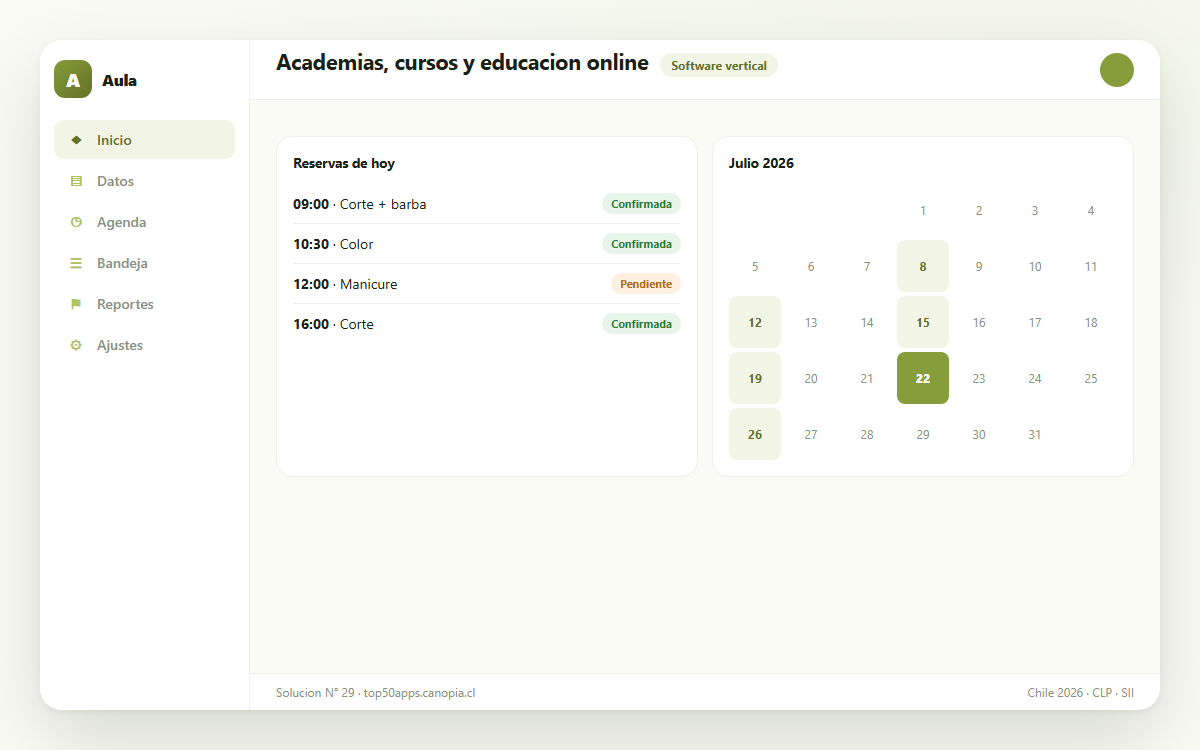Click the Aula brand name
The height and width of the screenshot is (750, 1200).
pyautogui.click(x=119, y=80)
